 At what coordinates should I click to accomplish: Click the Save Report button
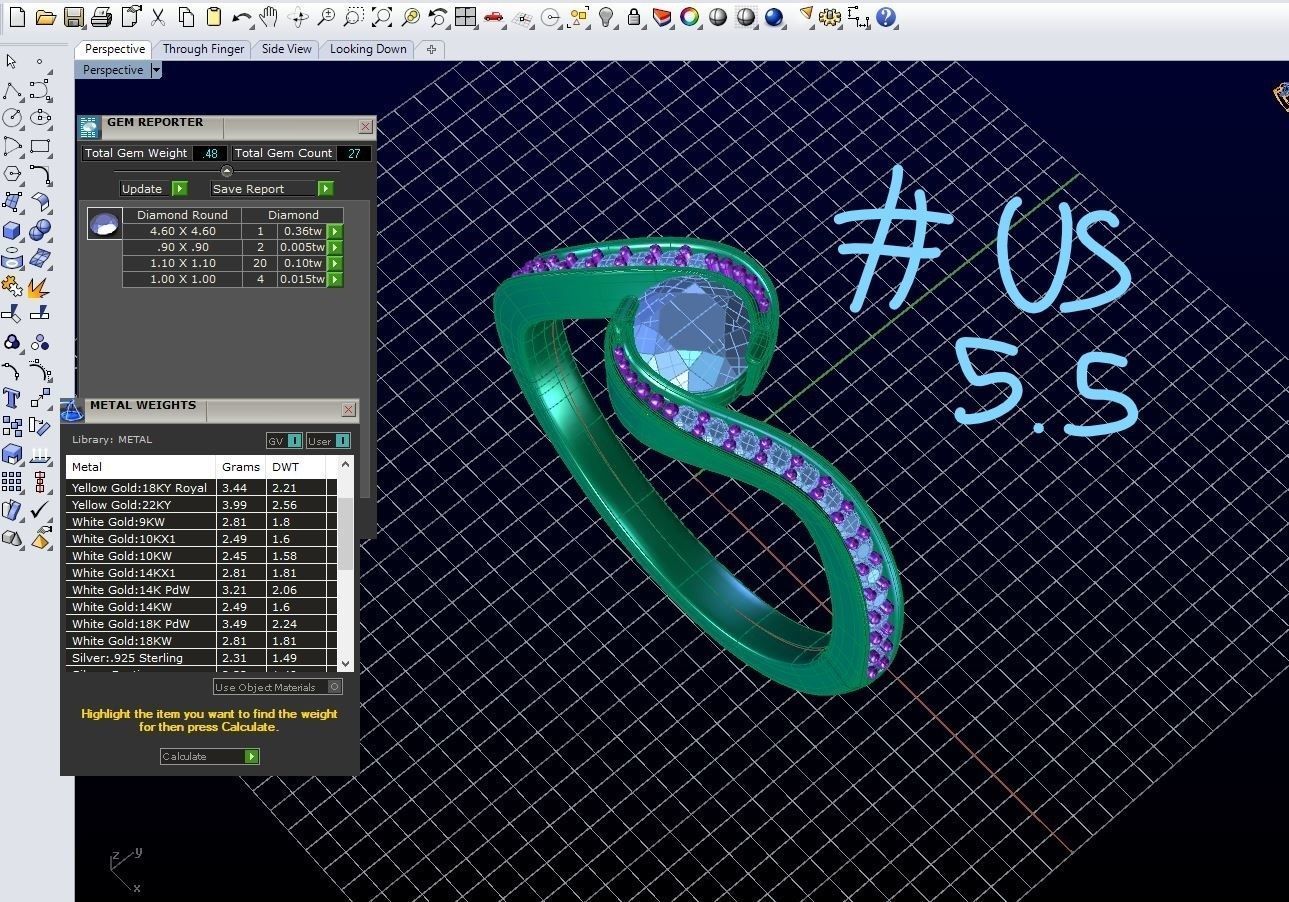(x=272, y=189)
